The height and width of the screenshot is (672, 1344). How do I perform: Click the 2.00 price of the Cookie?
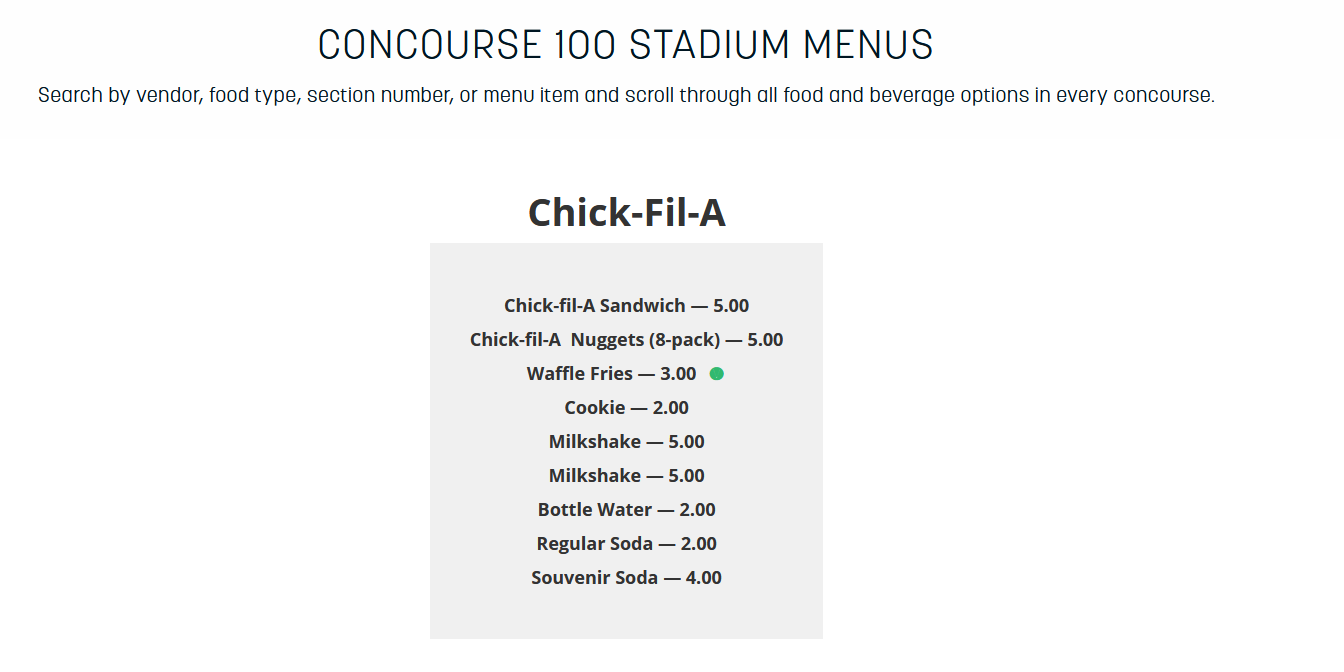coord(671,408)
